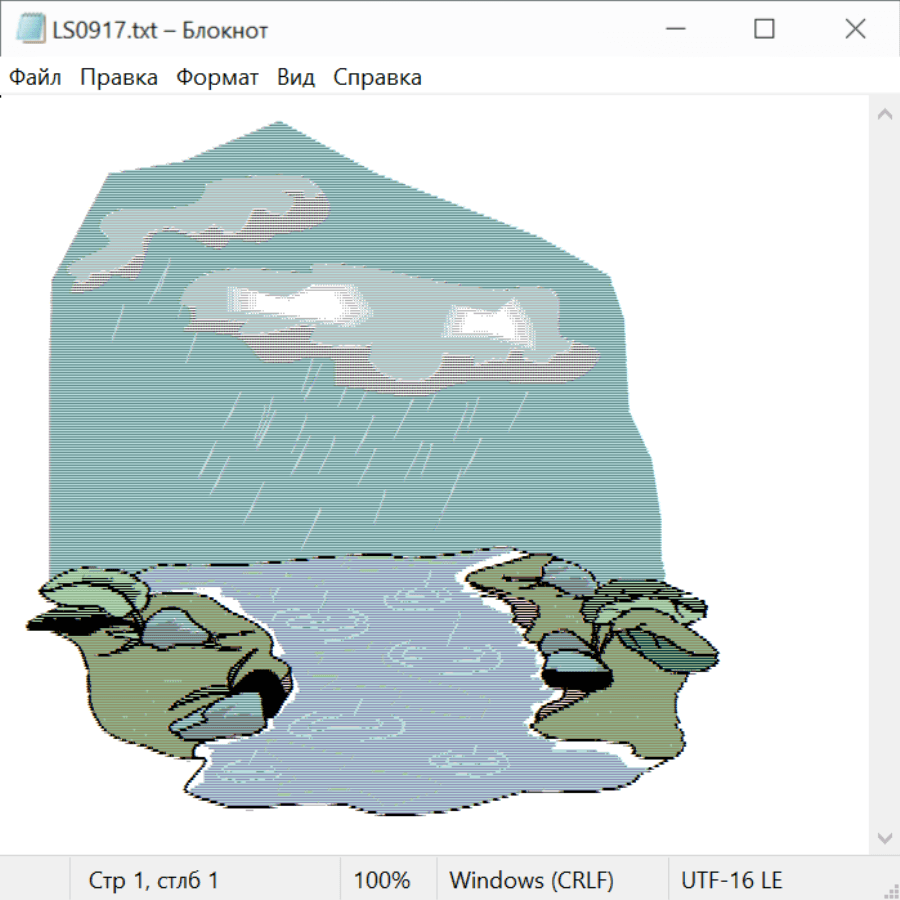Click the scroll down arrow
The width and height of the screenshot is (900, 900).
coord(884,836)
